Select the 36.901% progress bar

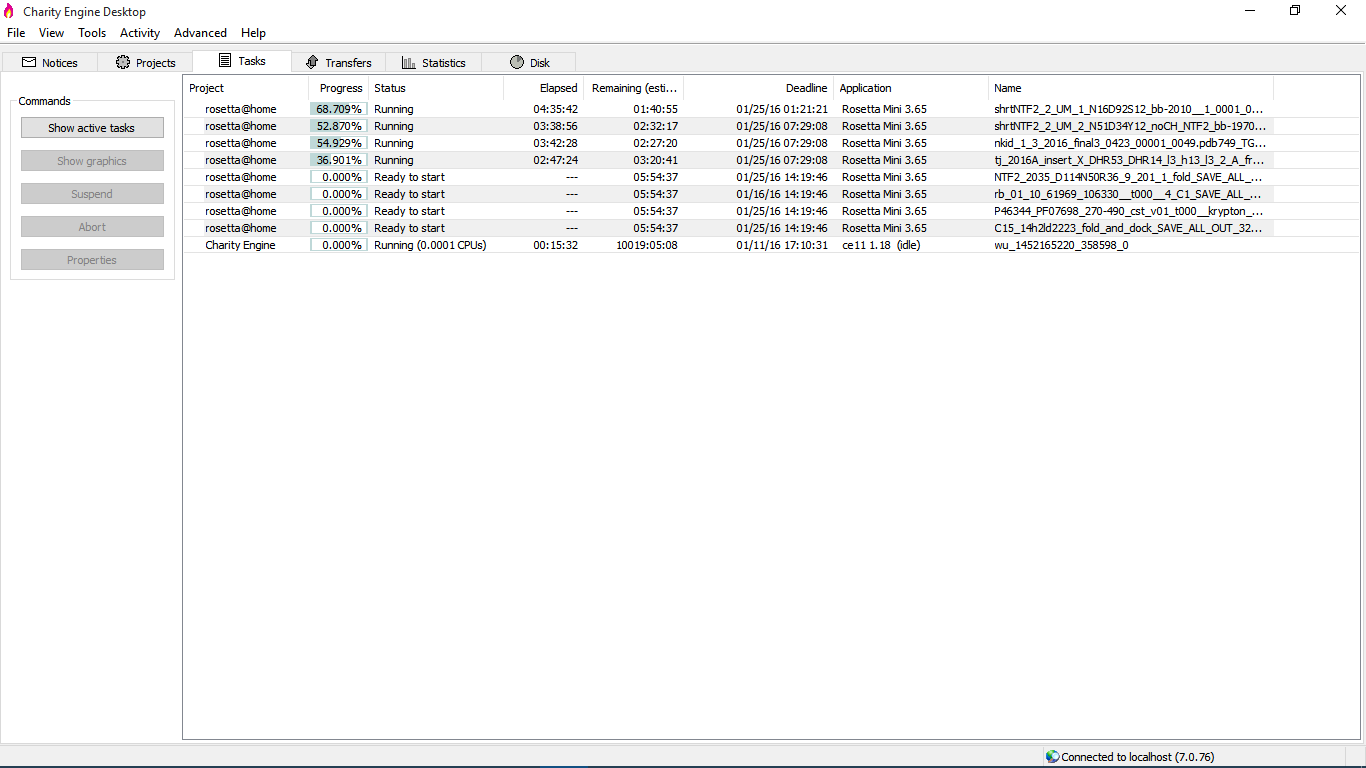339,160
